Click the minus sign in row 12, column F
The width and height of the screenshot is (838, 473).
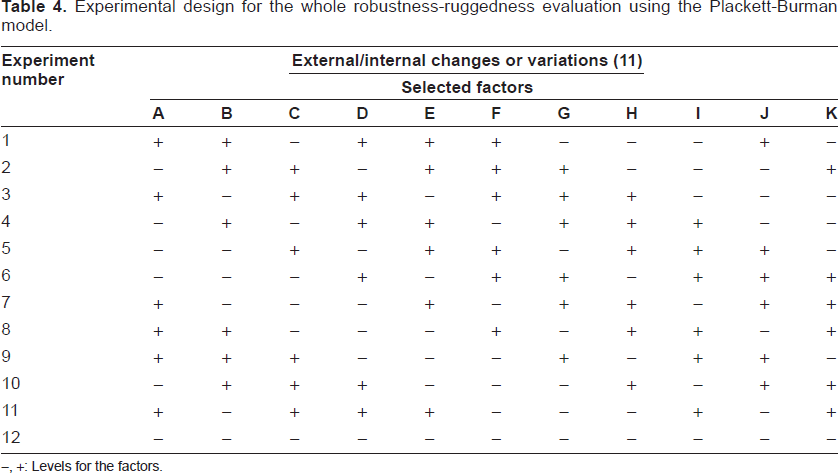coord(496,440)
